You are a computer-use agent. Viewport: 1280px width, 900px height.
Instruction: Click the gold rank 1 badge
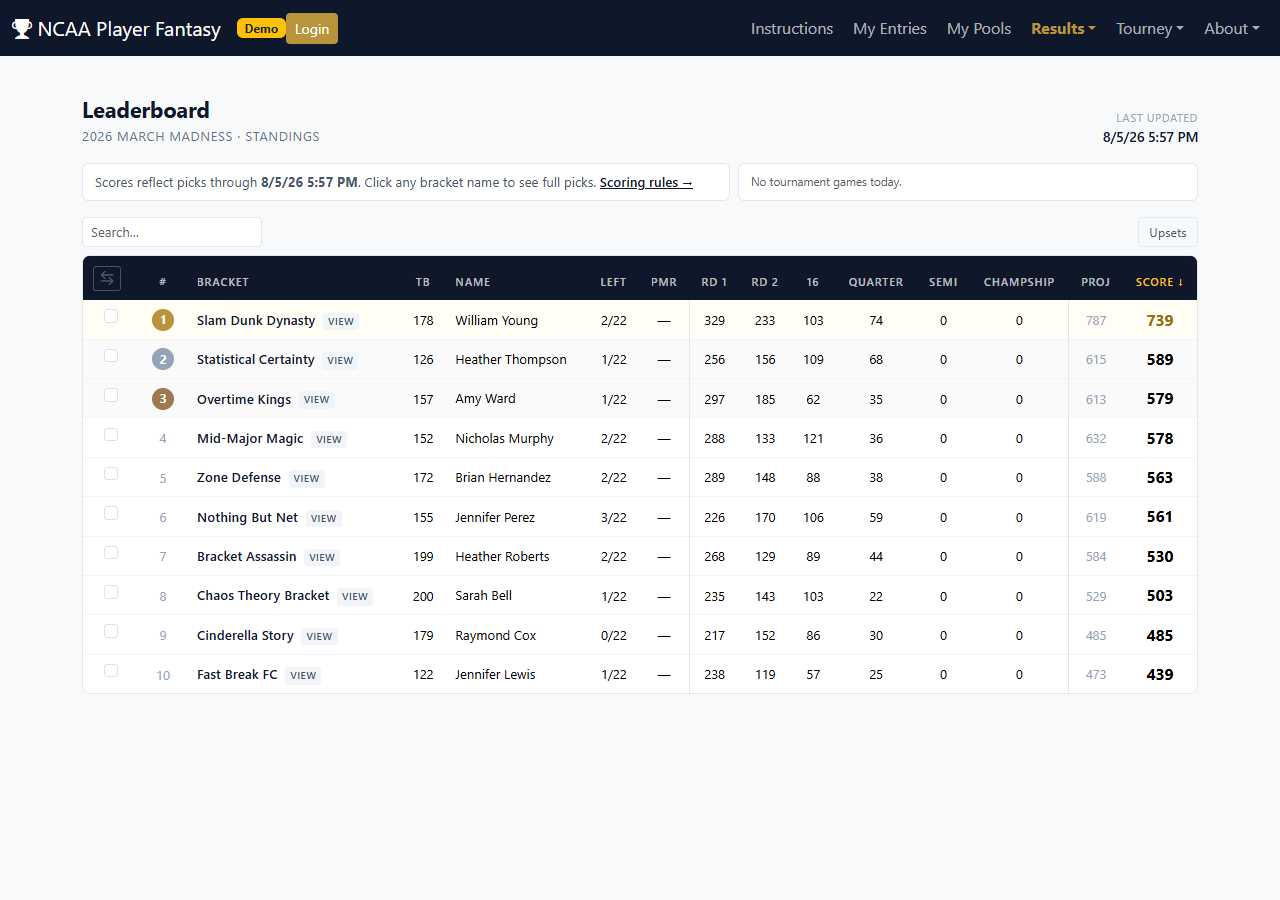pyautogui.click(x=163, y=320)
